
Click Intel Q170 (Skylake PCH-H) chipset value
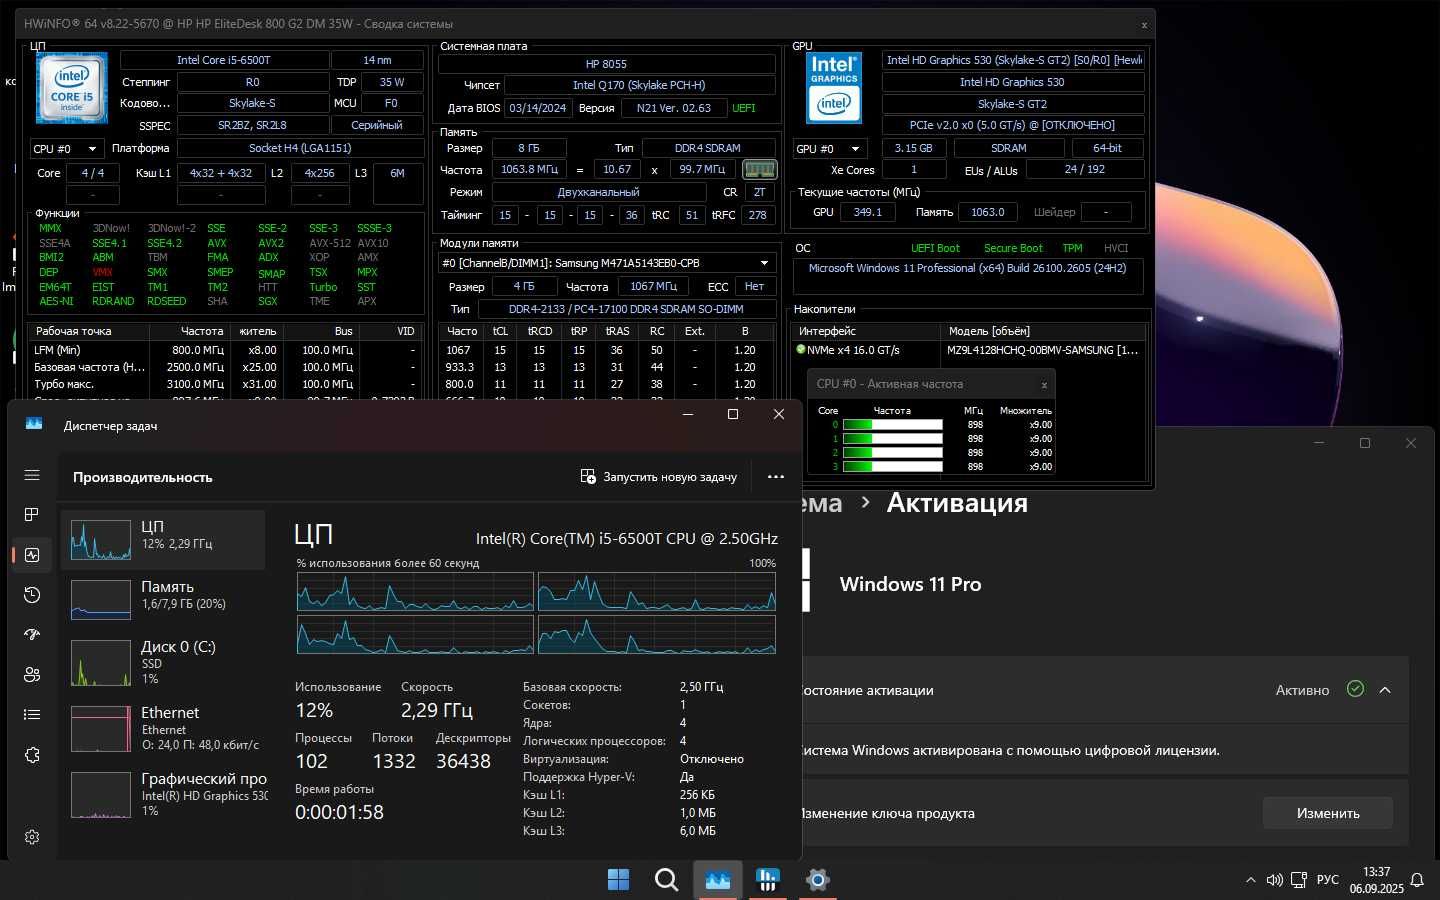(x=639, y=85)
